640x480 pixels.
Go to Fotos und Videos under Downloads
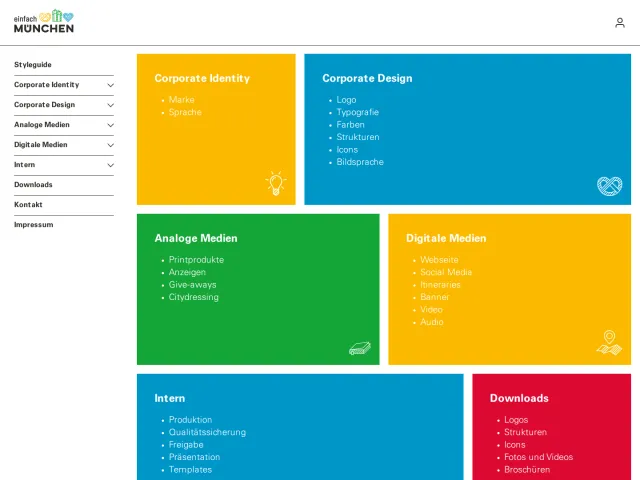538,457
